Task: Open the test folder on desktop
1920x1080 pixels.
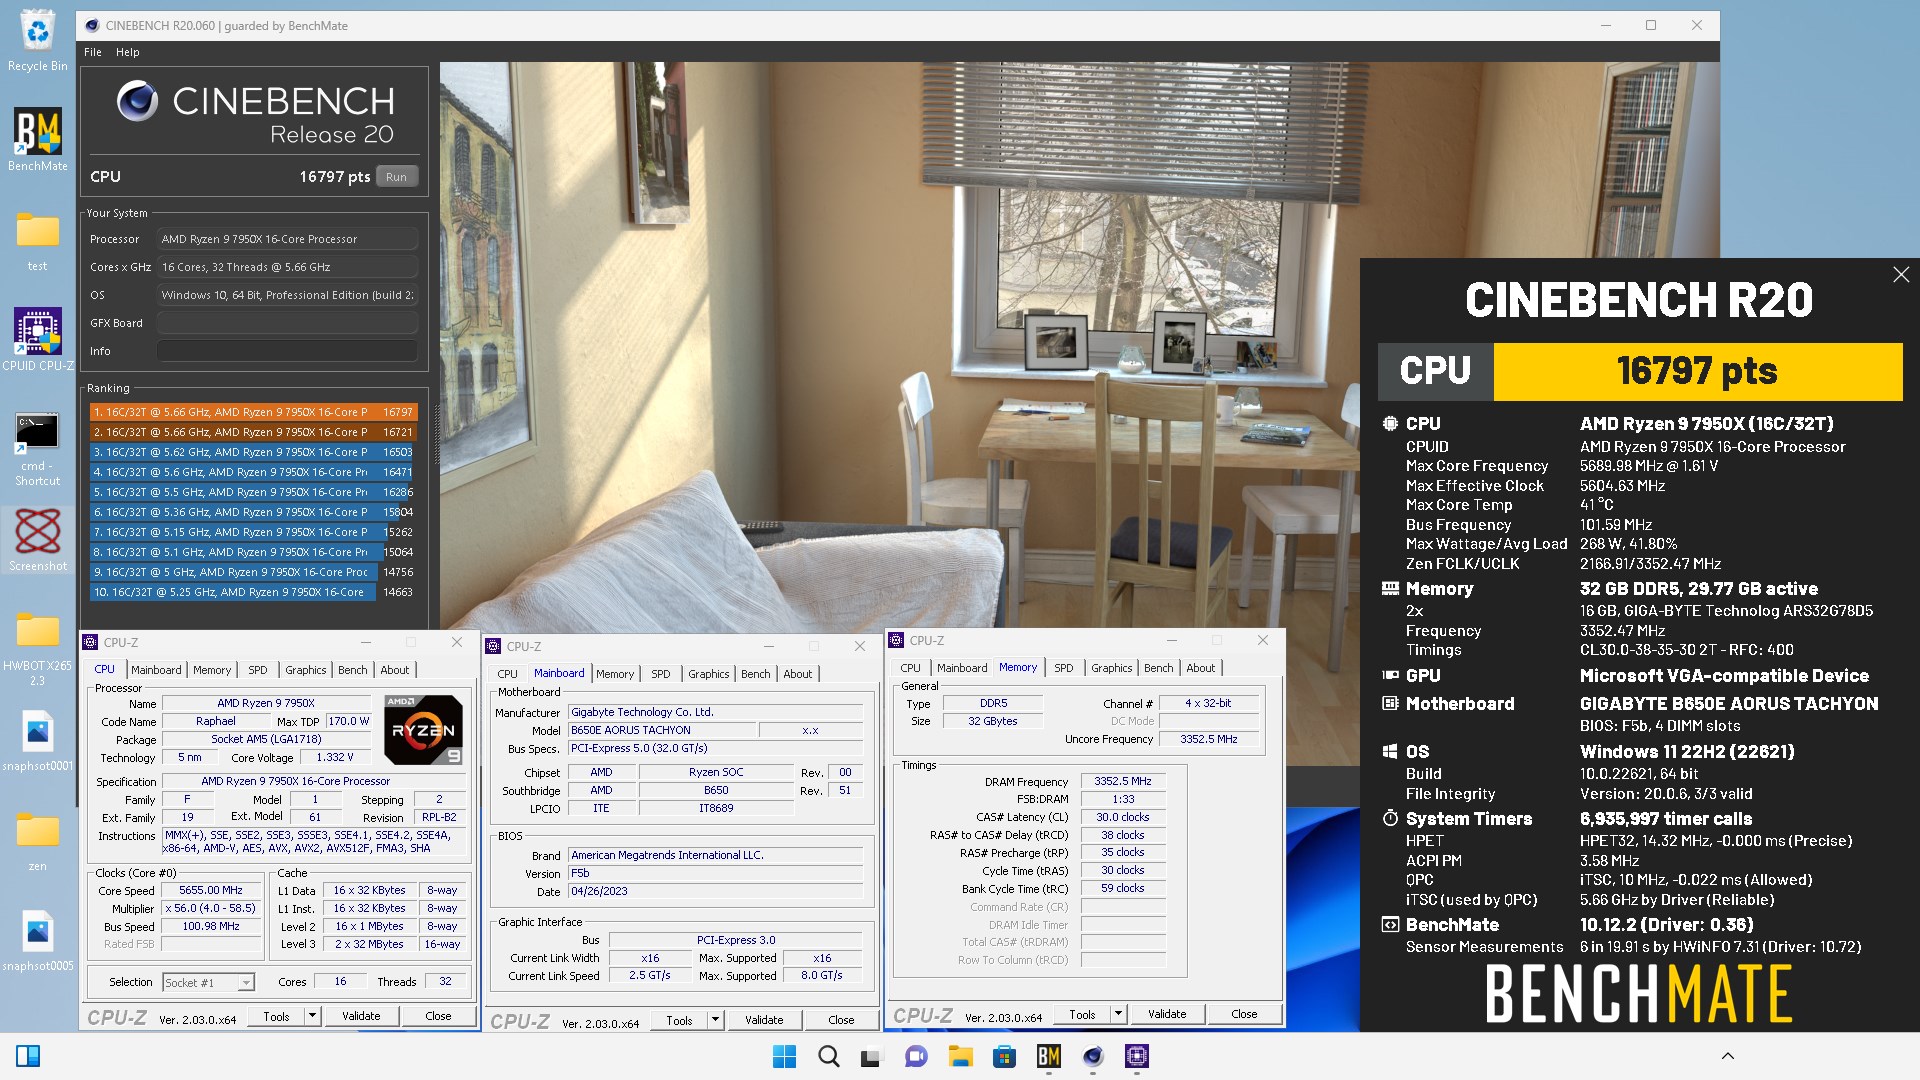Action: [38, 240]
